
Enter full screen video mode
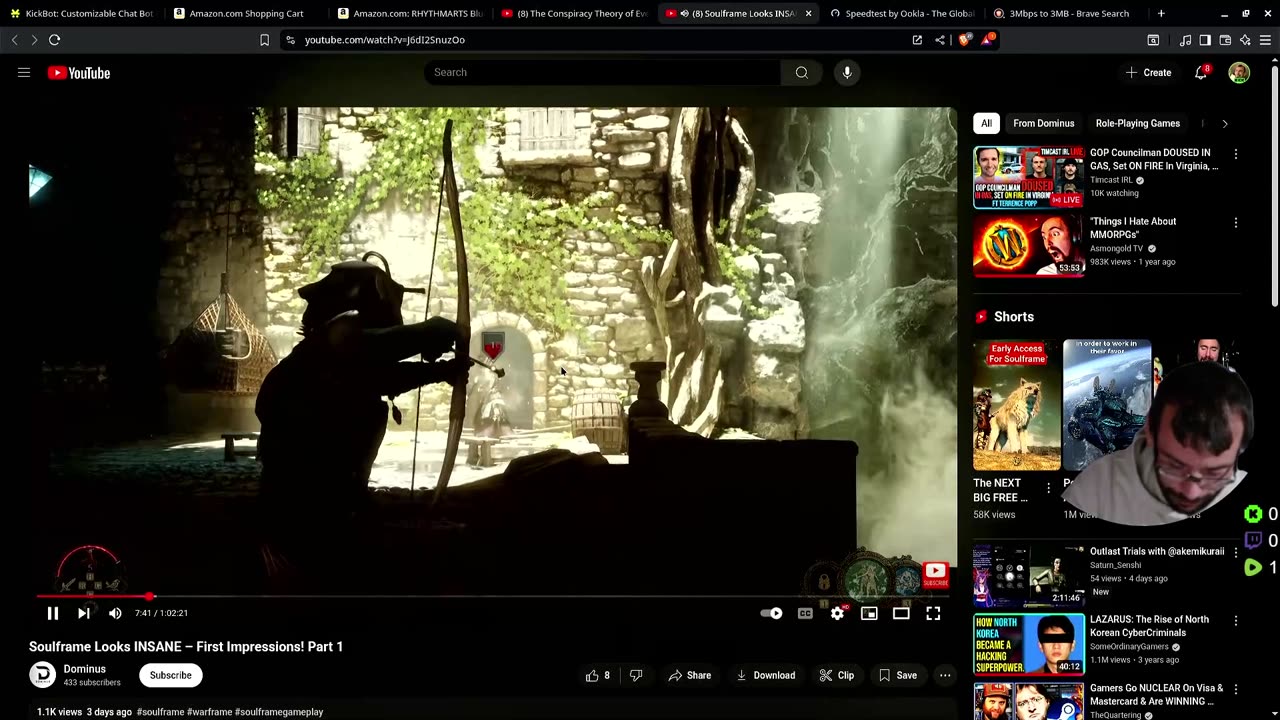(933, 613)
